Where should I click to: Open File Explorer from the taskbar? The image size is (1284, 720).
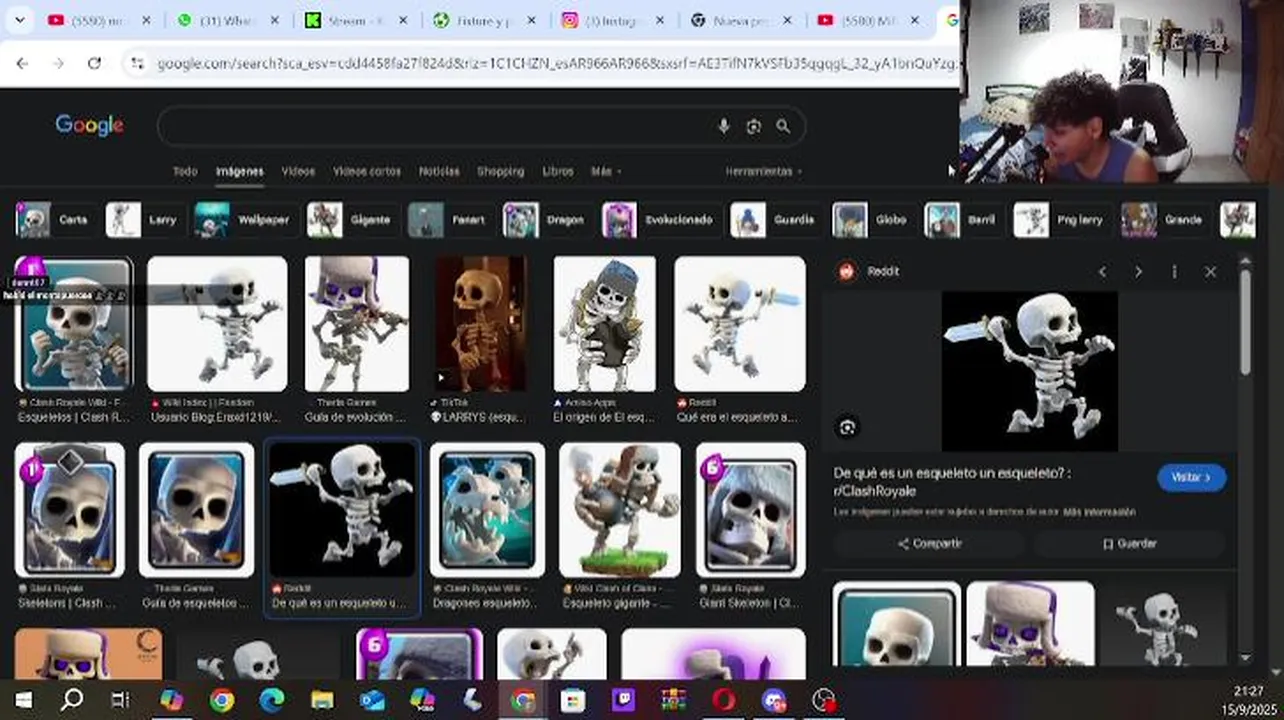[x=322, y=700]
